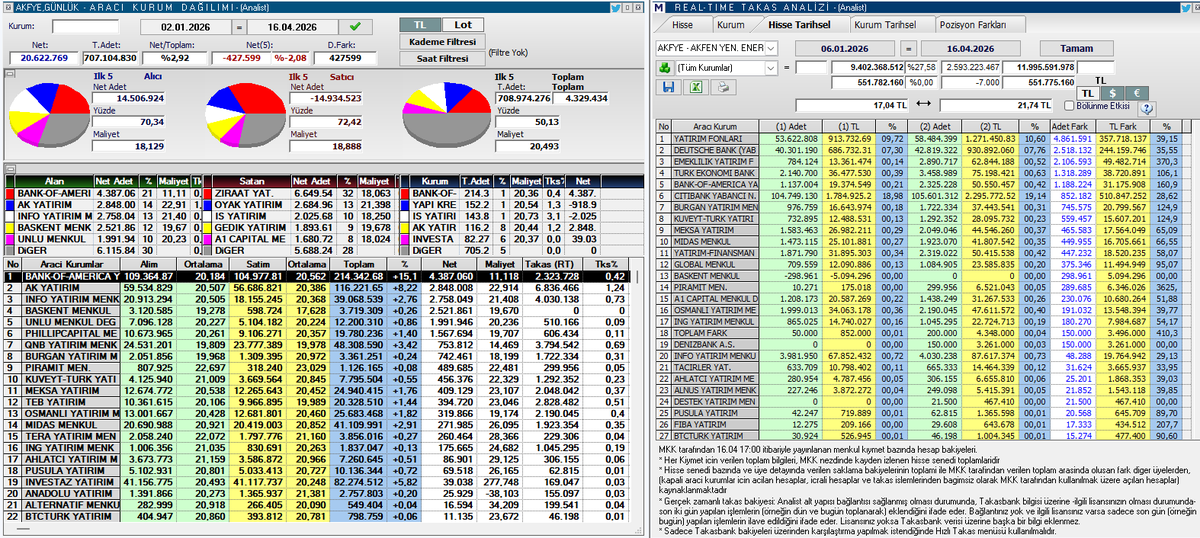1200x538 pixels.
Task: Click the green clover institution-group icon
Action: click(x=664, y=68)
